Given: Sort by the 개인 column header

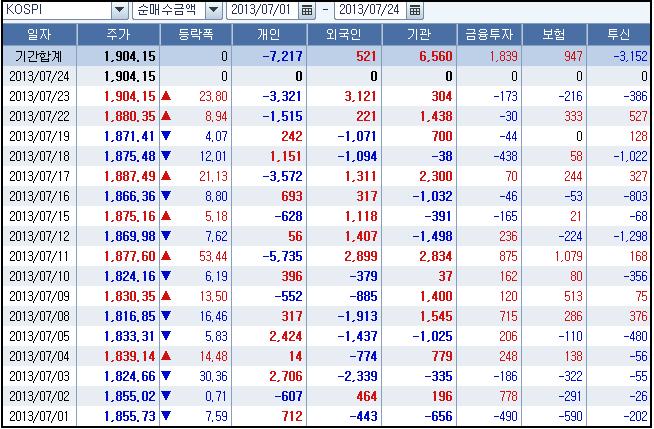Looking at the screenshot, I should (x=269, y=35).
